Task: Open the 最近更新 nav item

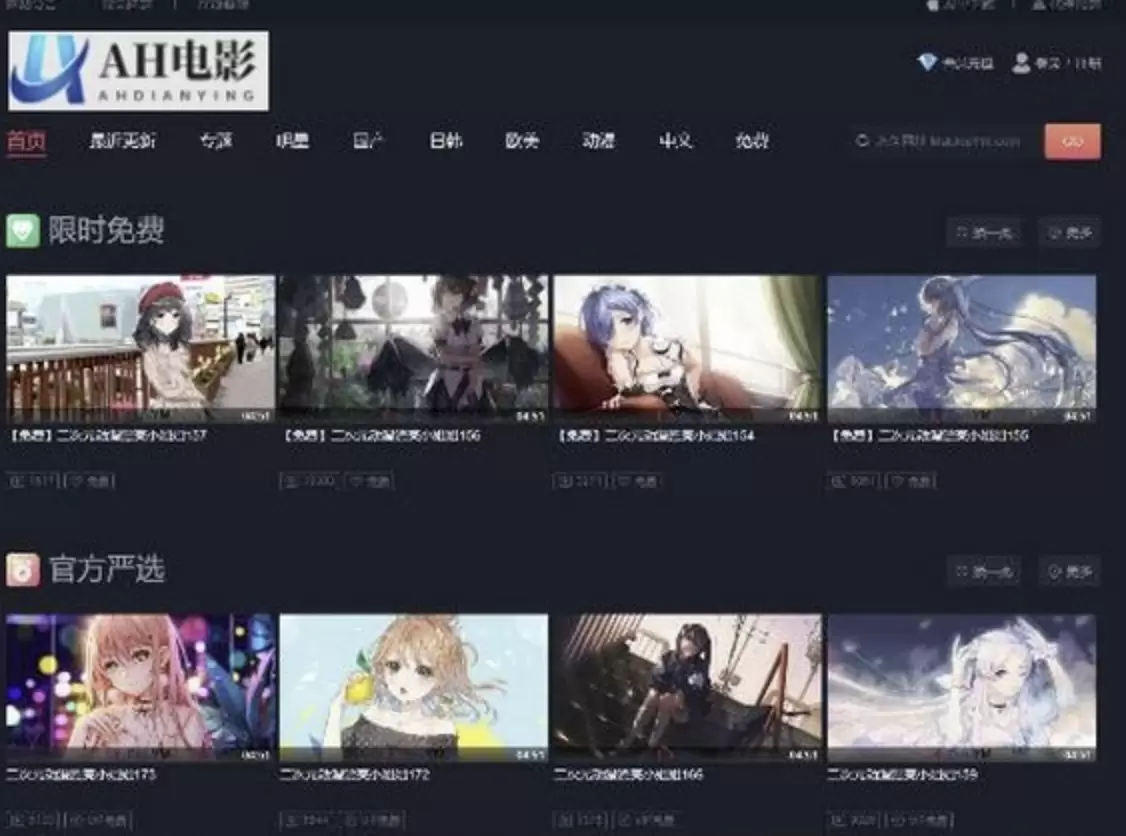Action: pyautogui.click(x=122, y=141)
